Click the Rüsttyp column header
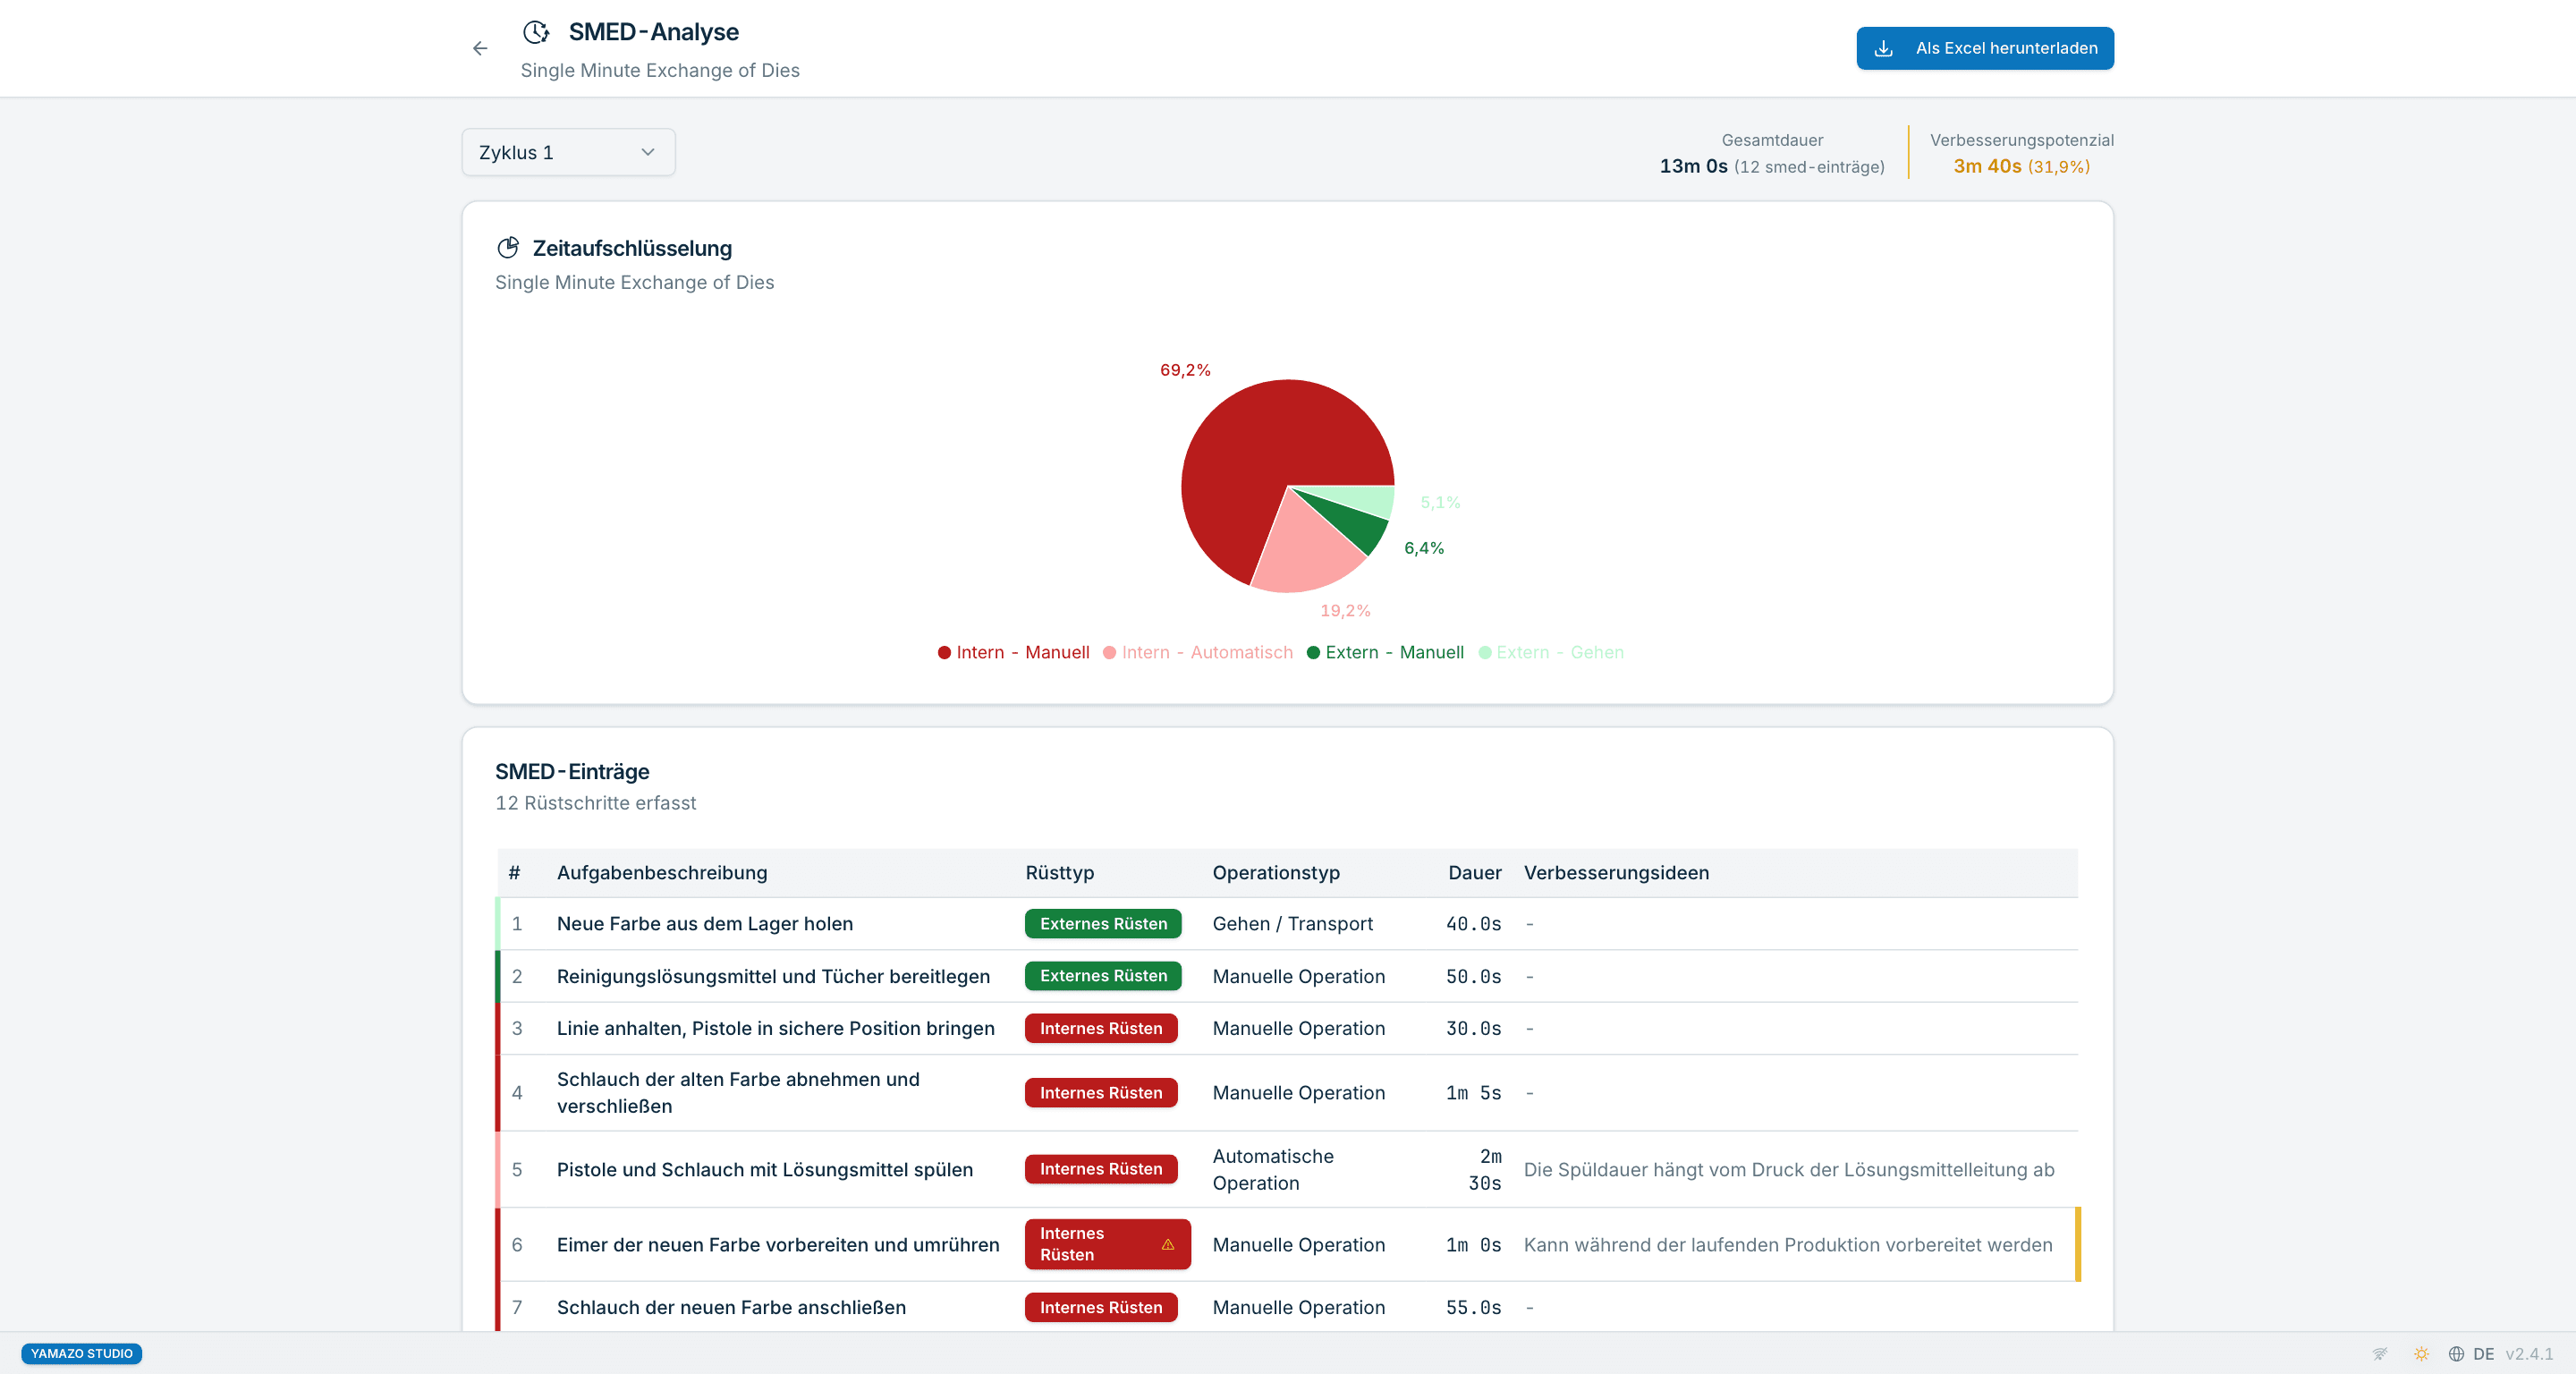The width and height of the screenshot is (2576, 1374). [x=1060, y=872]
